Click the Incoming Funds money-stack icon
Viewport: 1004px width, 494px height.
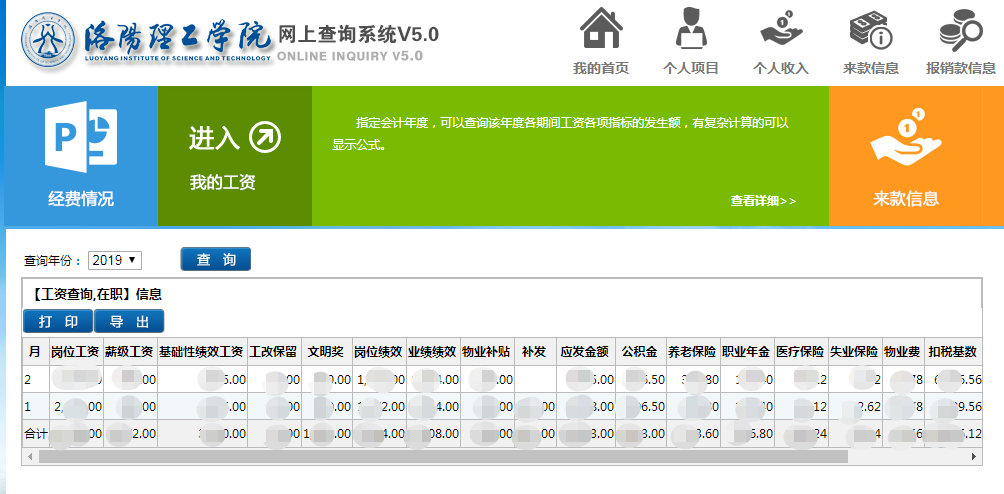click(x=870, y=28)
